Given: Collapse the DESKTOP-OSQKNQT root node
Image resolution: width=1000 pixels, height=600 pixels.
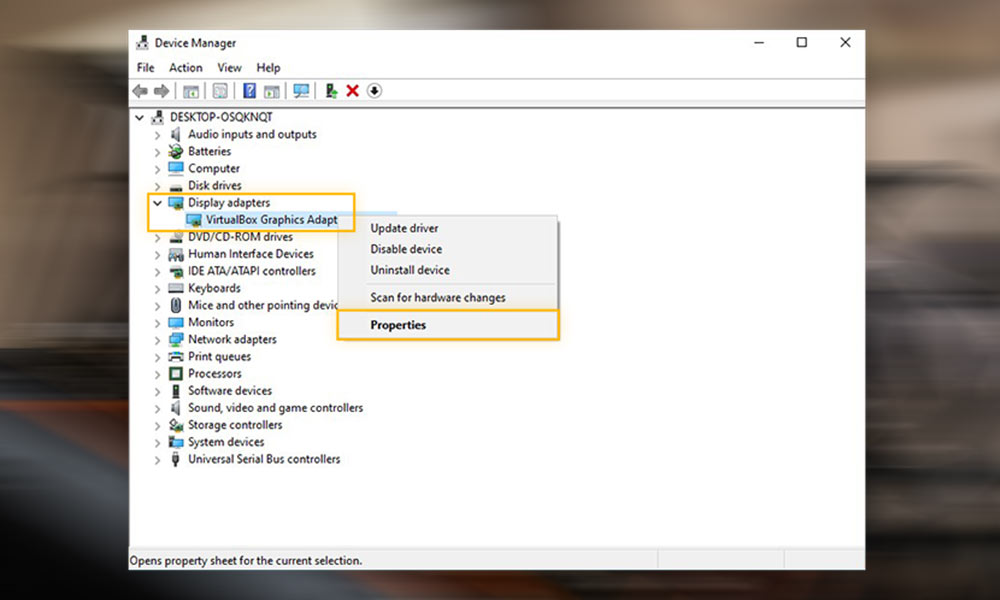Looking at the screenshot, I should coord(140,117).
